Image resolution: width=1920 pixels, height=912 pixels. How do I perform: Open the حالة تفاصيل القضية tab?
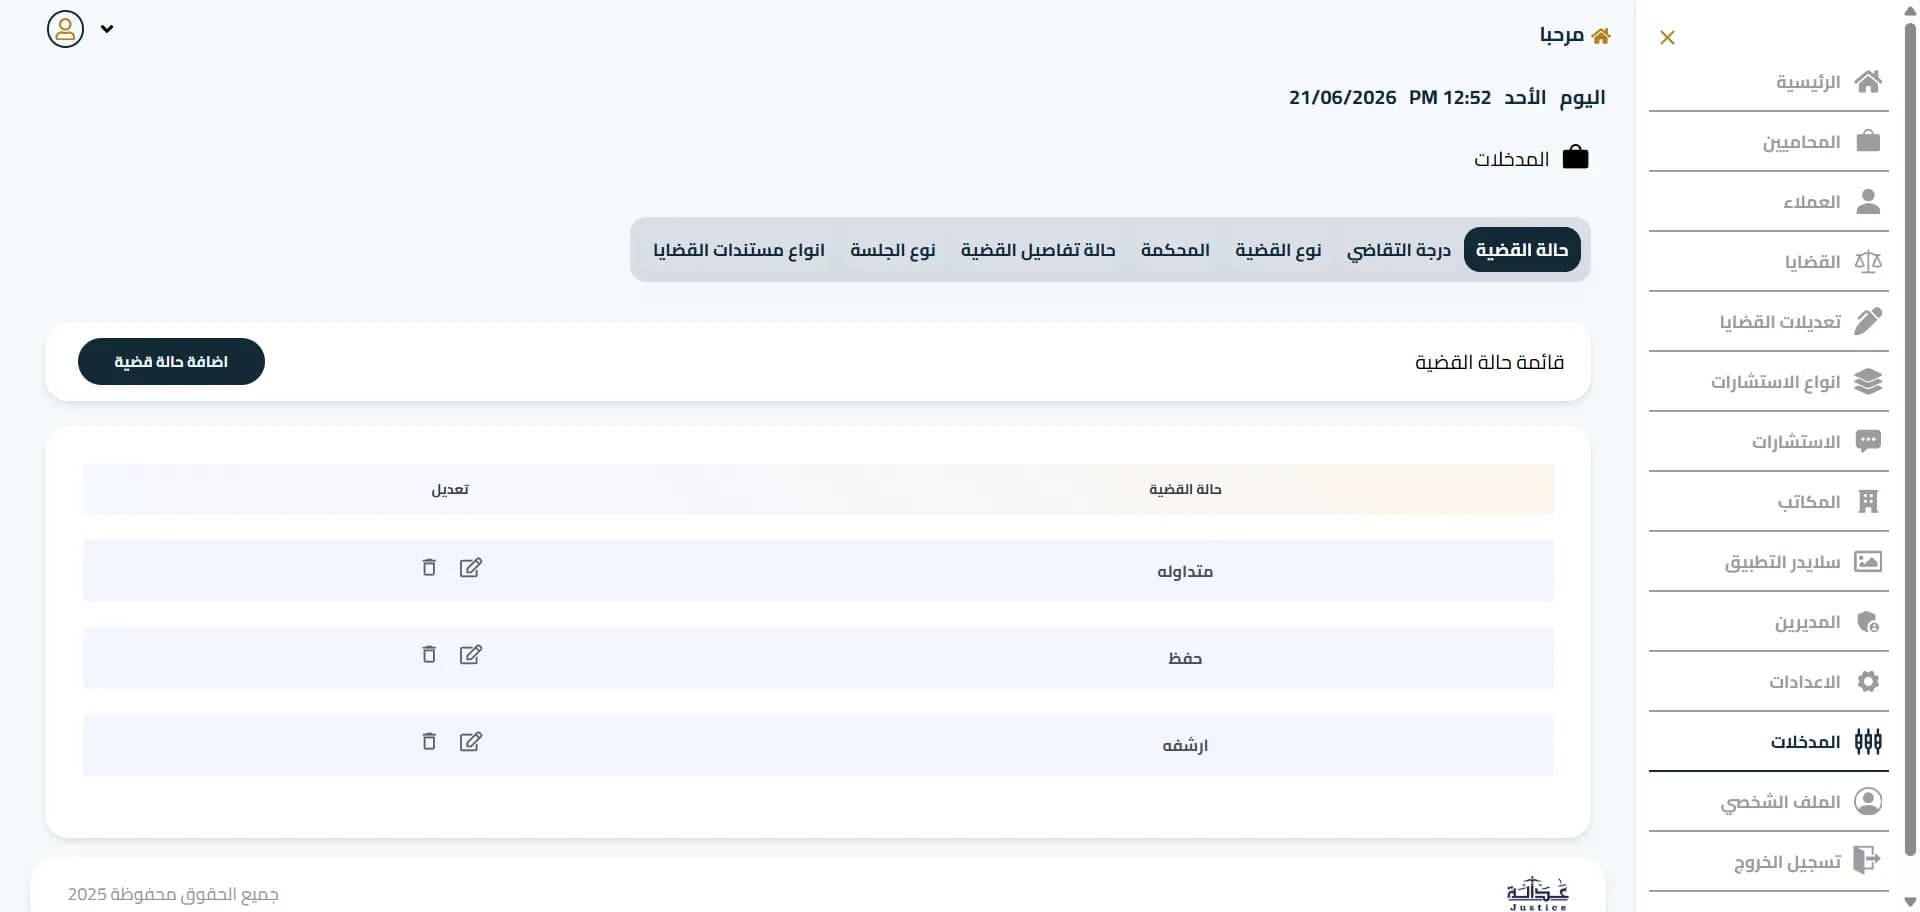click(x=1038, y=250)
